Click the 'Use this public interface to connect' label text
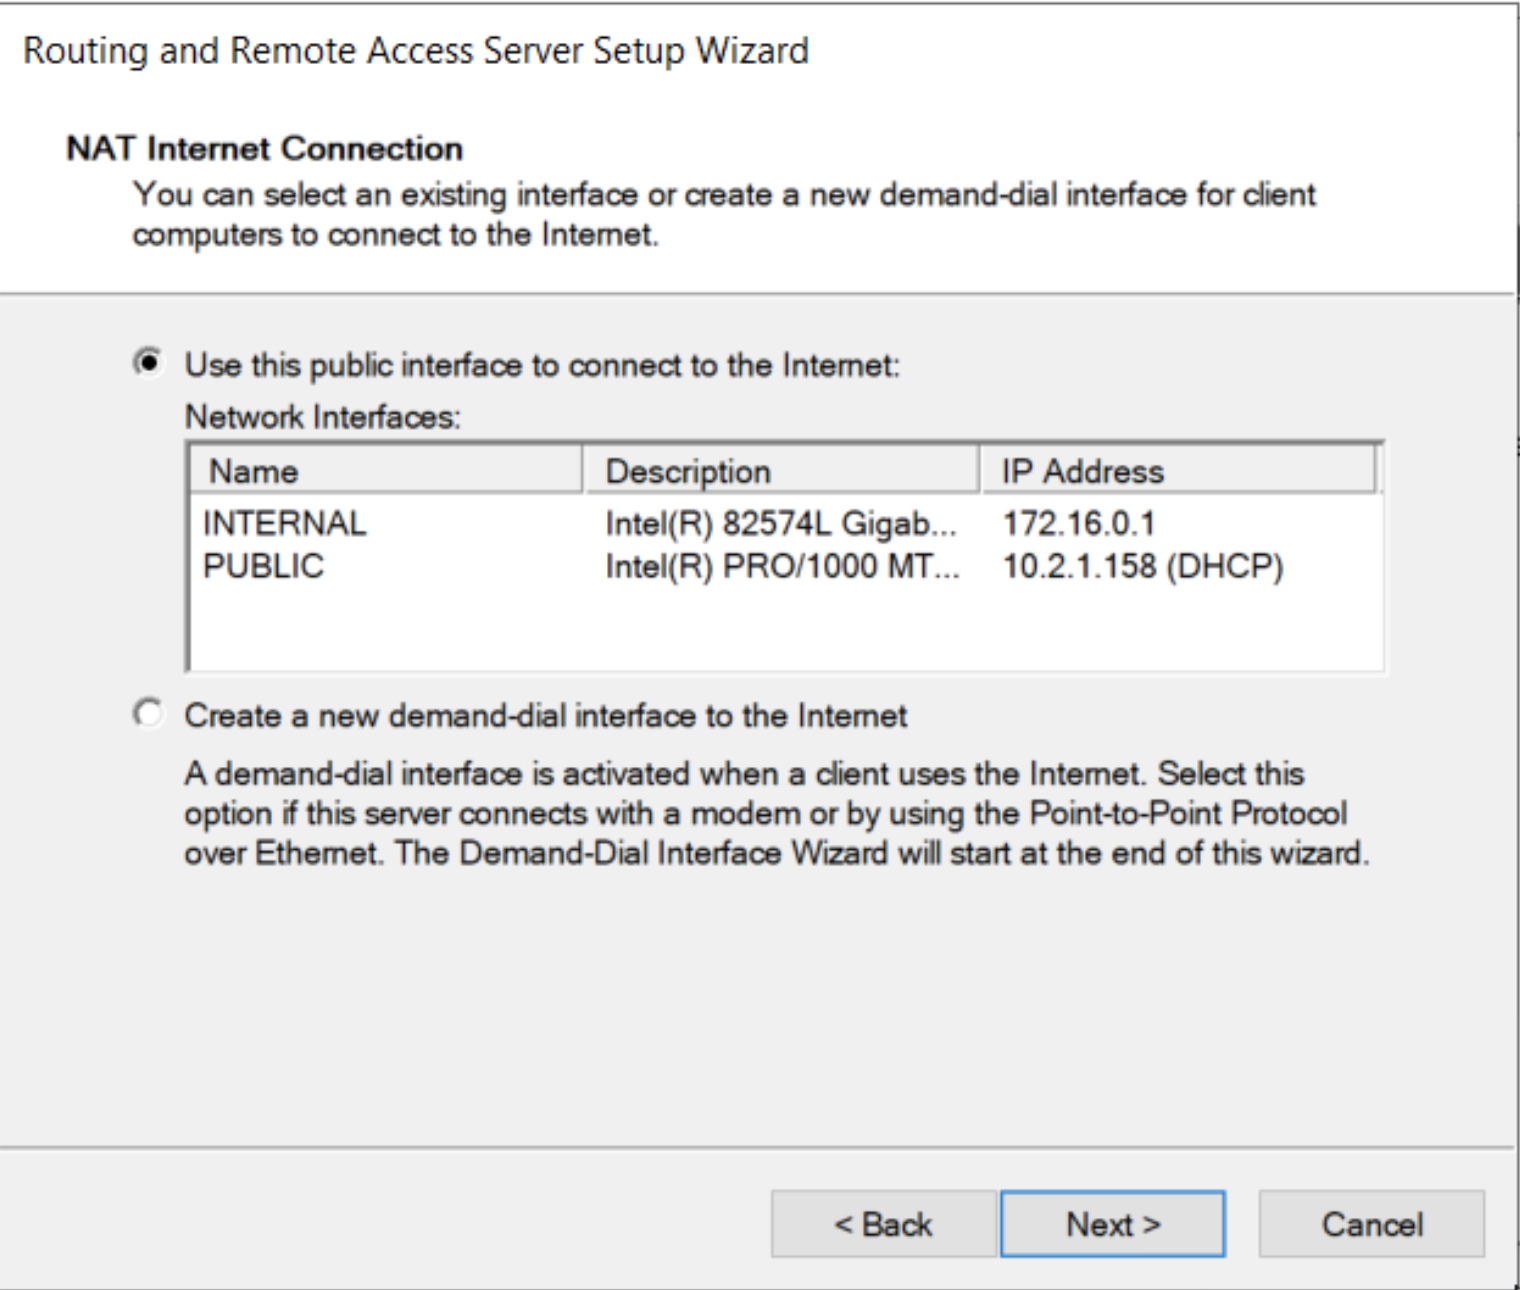The image size is (1520, 1290). pyautogui.click(x=542, y=365)
